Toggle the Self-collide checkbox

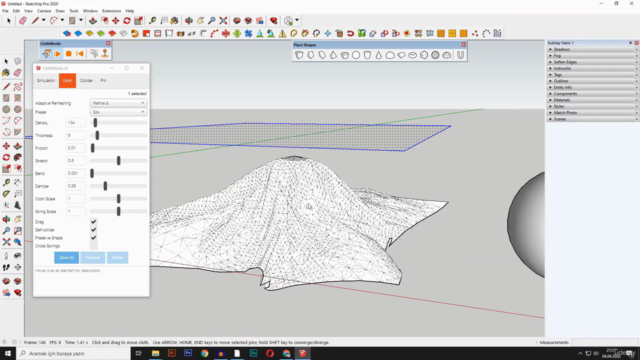click(x=93, y=230)
